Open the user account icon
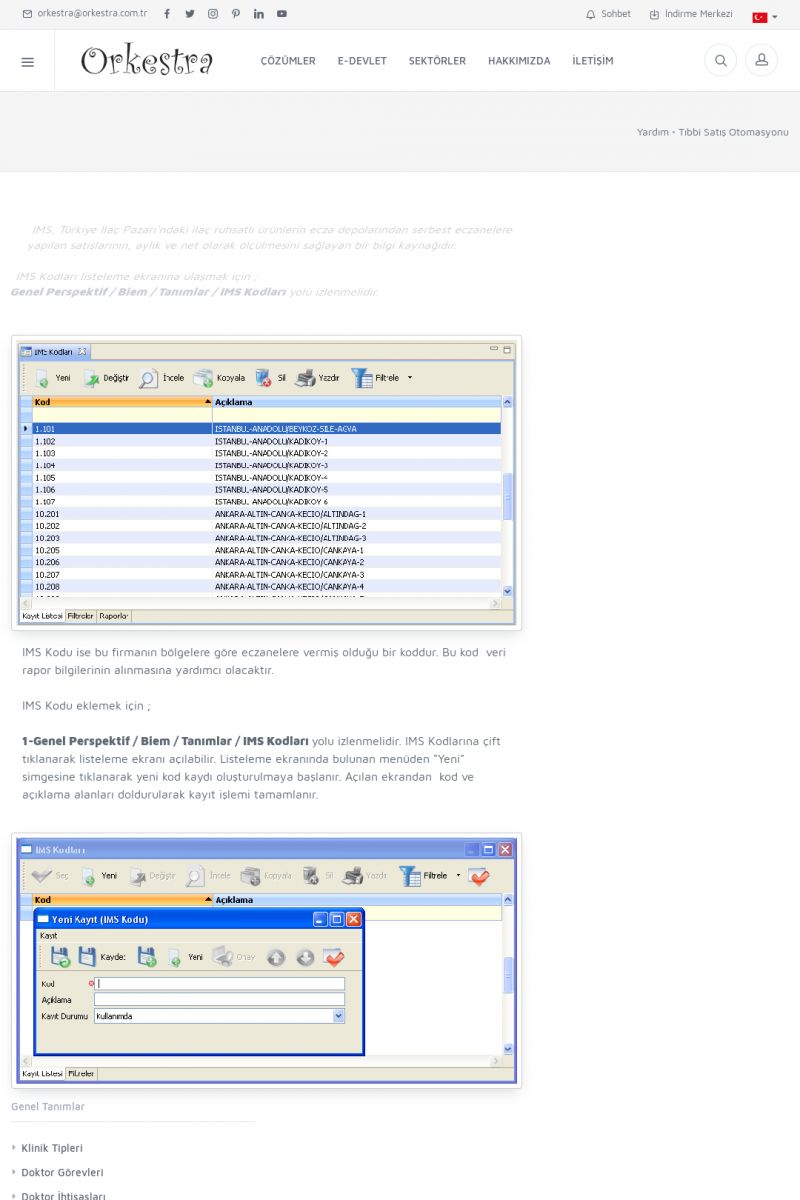Image resolution: width=800 pixels, height=1200 pixels. pyautogui.click(x=761, y=61)
